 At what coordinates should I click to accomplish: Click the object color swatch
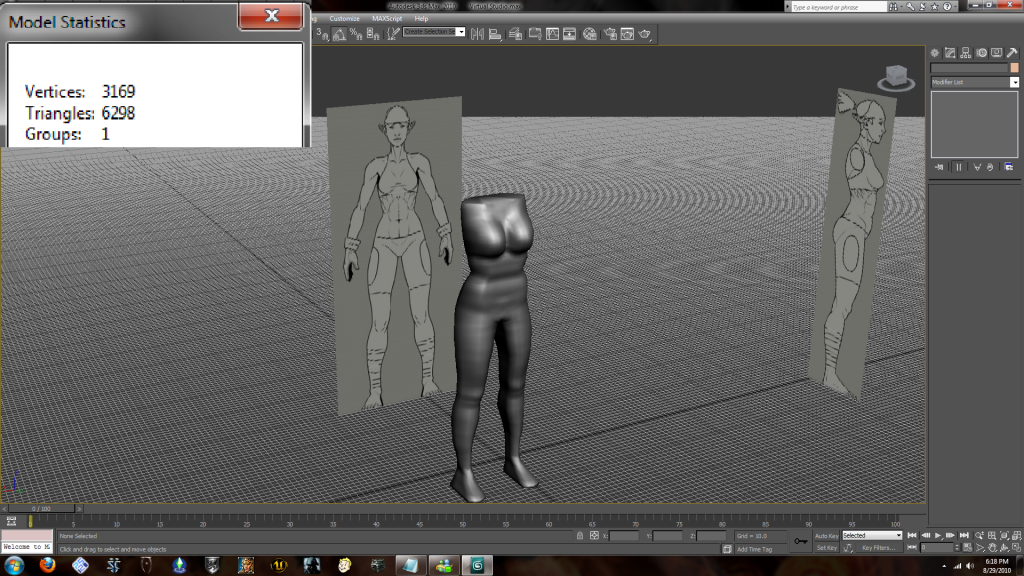1014,68
